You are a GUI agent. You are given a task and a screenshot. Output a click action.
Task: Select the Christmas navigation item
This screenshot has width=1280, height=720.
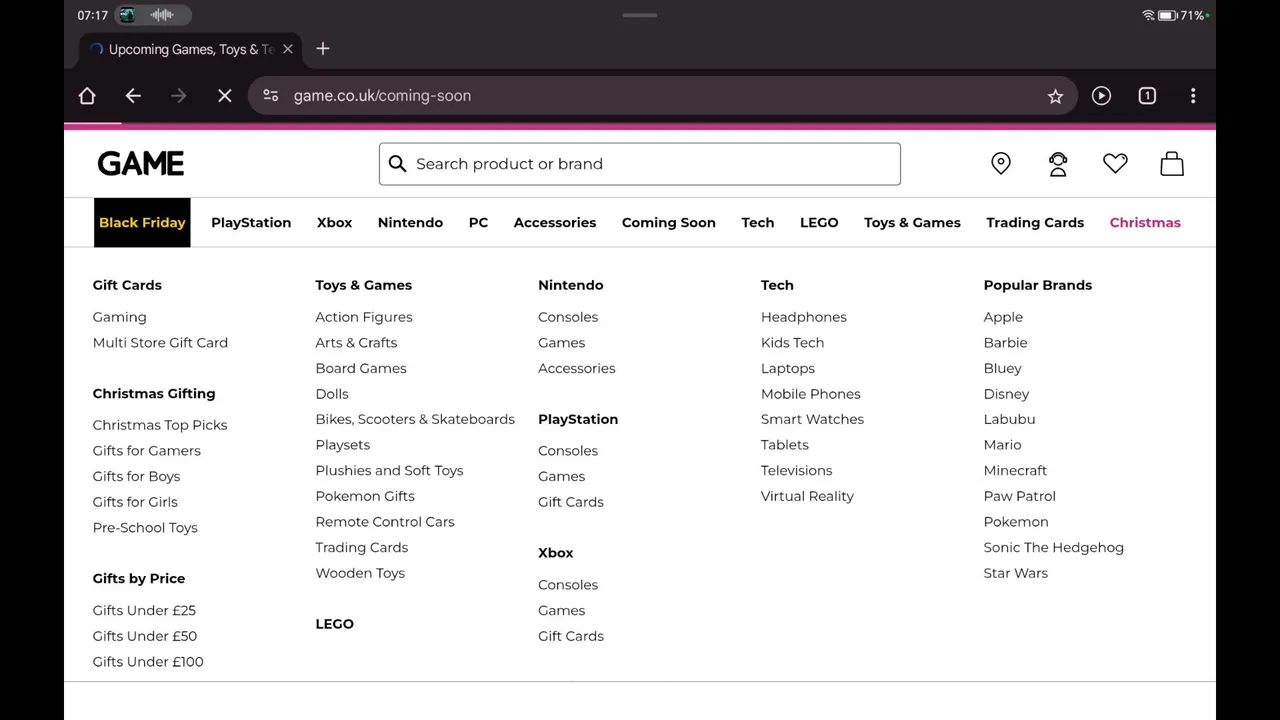pyautogui.click(x=1145, y=223)
